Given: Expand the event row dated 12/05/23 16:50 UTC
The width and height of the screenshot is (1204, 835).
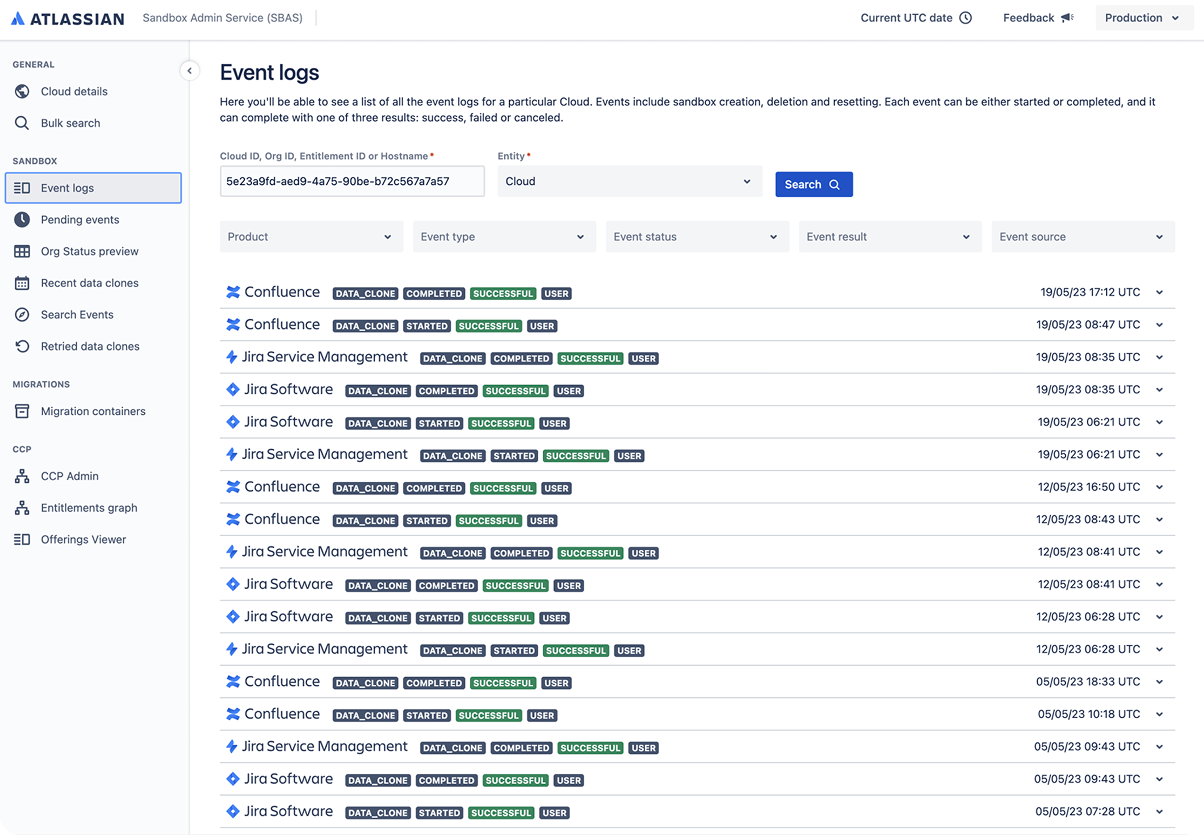Looking at the screenshot, I should click(1160, 487).
